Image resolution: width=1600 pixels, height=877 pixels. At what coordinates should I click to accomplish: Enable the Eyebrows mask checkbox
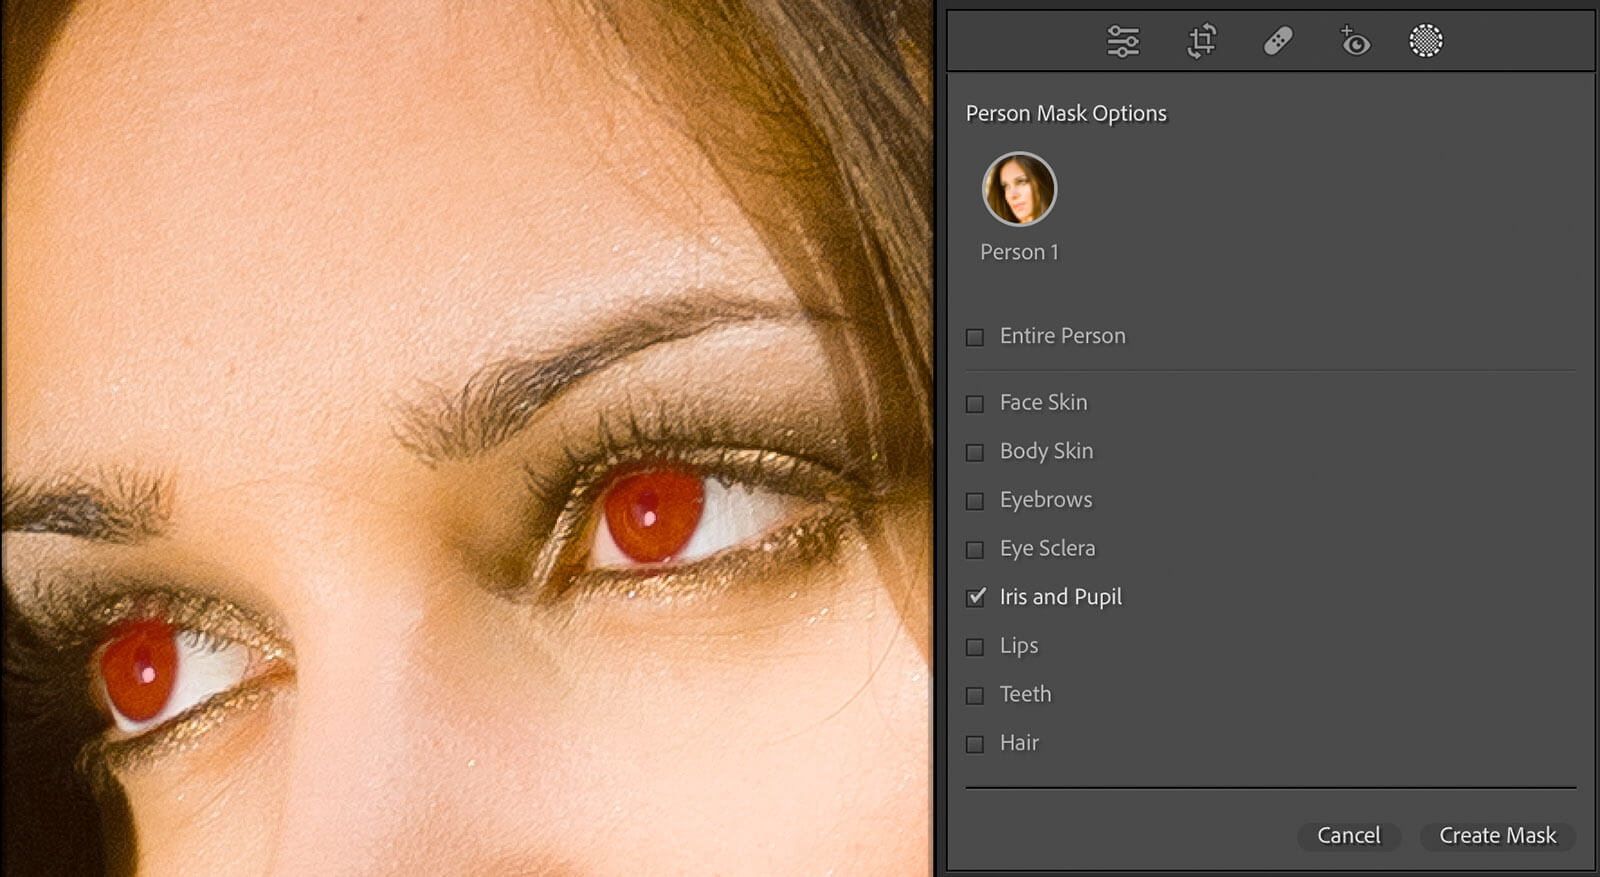[x=975, y=501]
